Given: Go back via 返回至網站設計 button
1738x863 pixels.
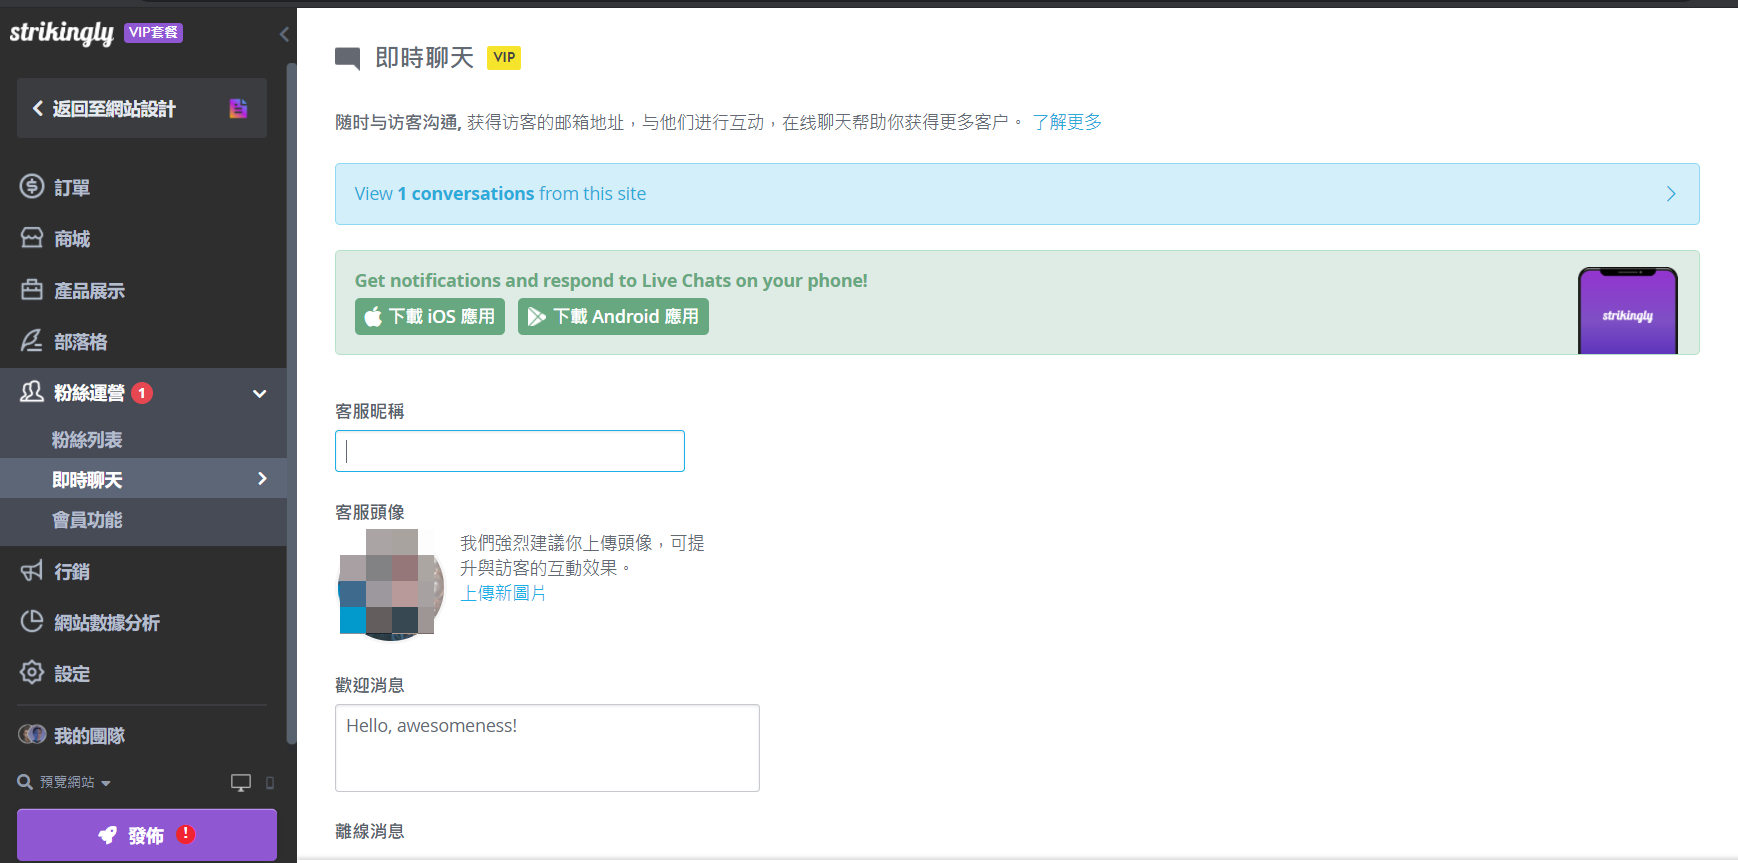Looking at the screenshot, I should tap(142, 108).
